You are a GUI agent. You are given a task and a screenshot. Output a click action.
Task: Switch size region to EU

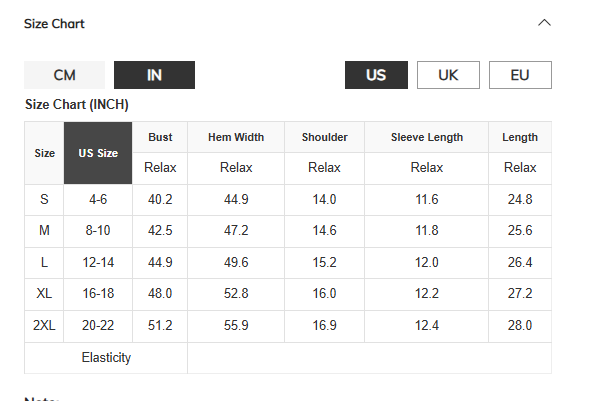(x=520, y=75)
